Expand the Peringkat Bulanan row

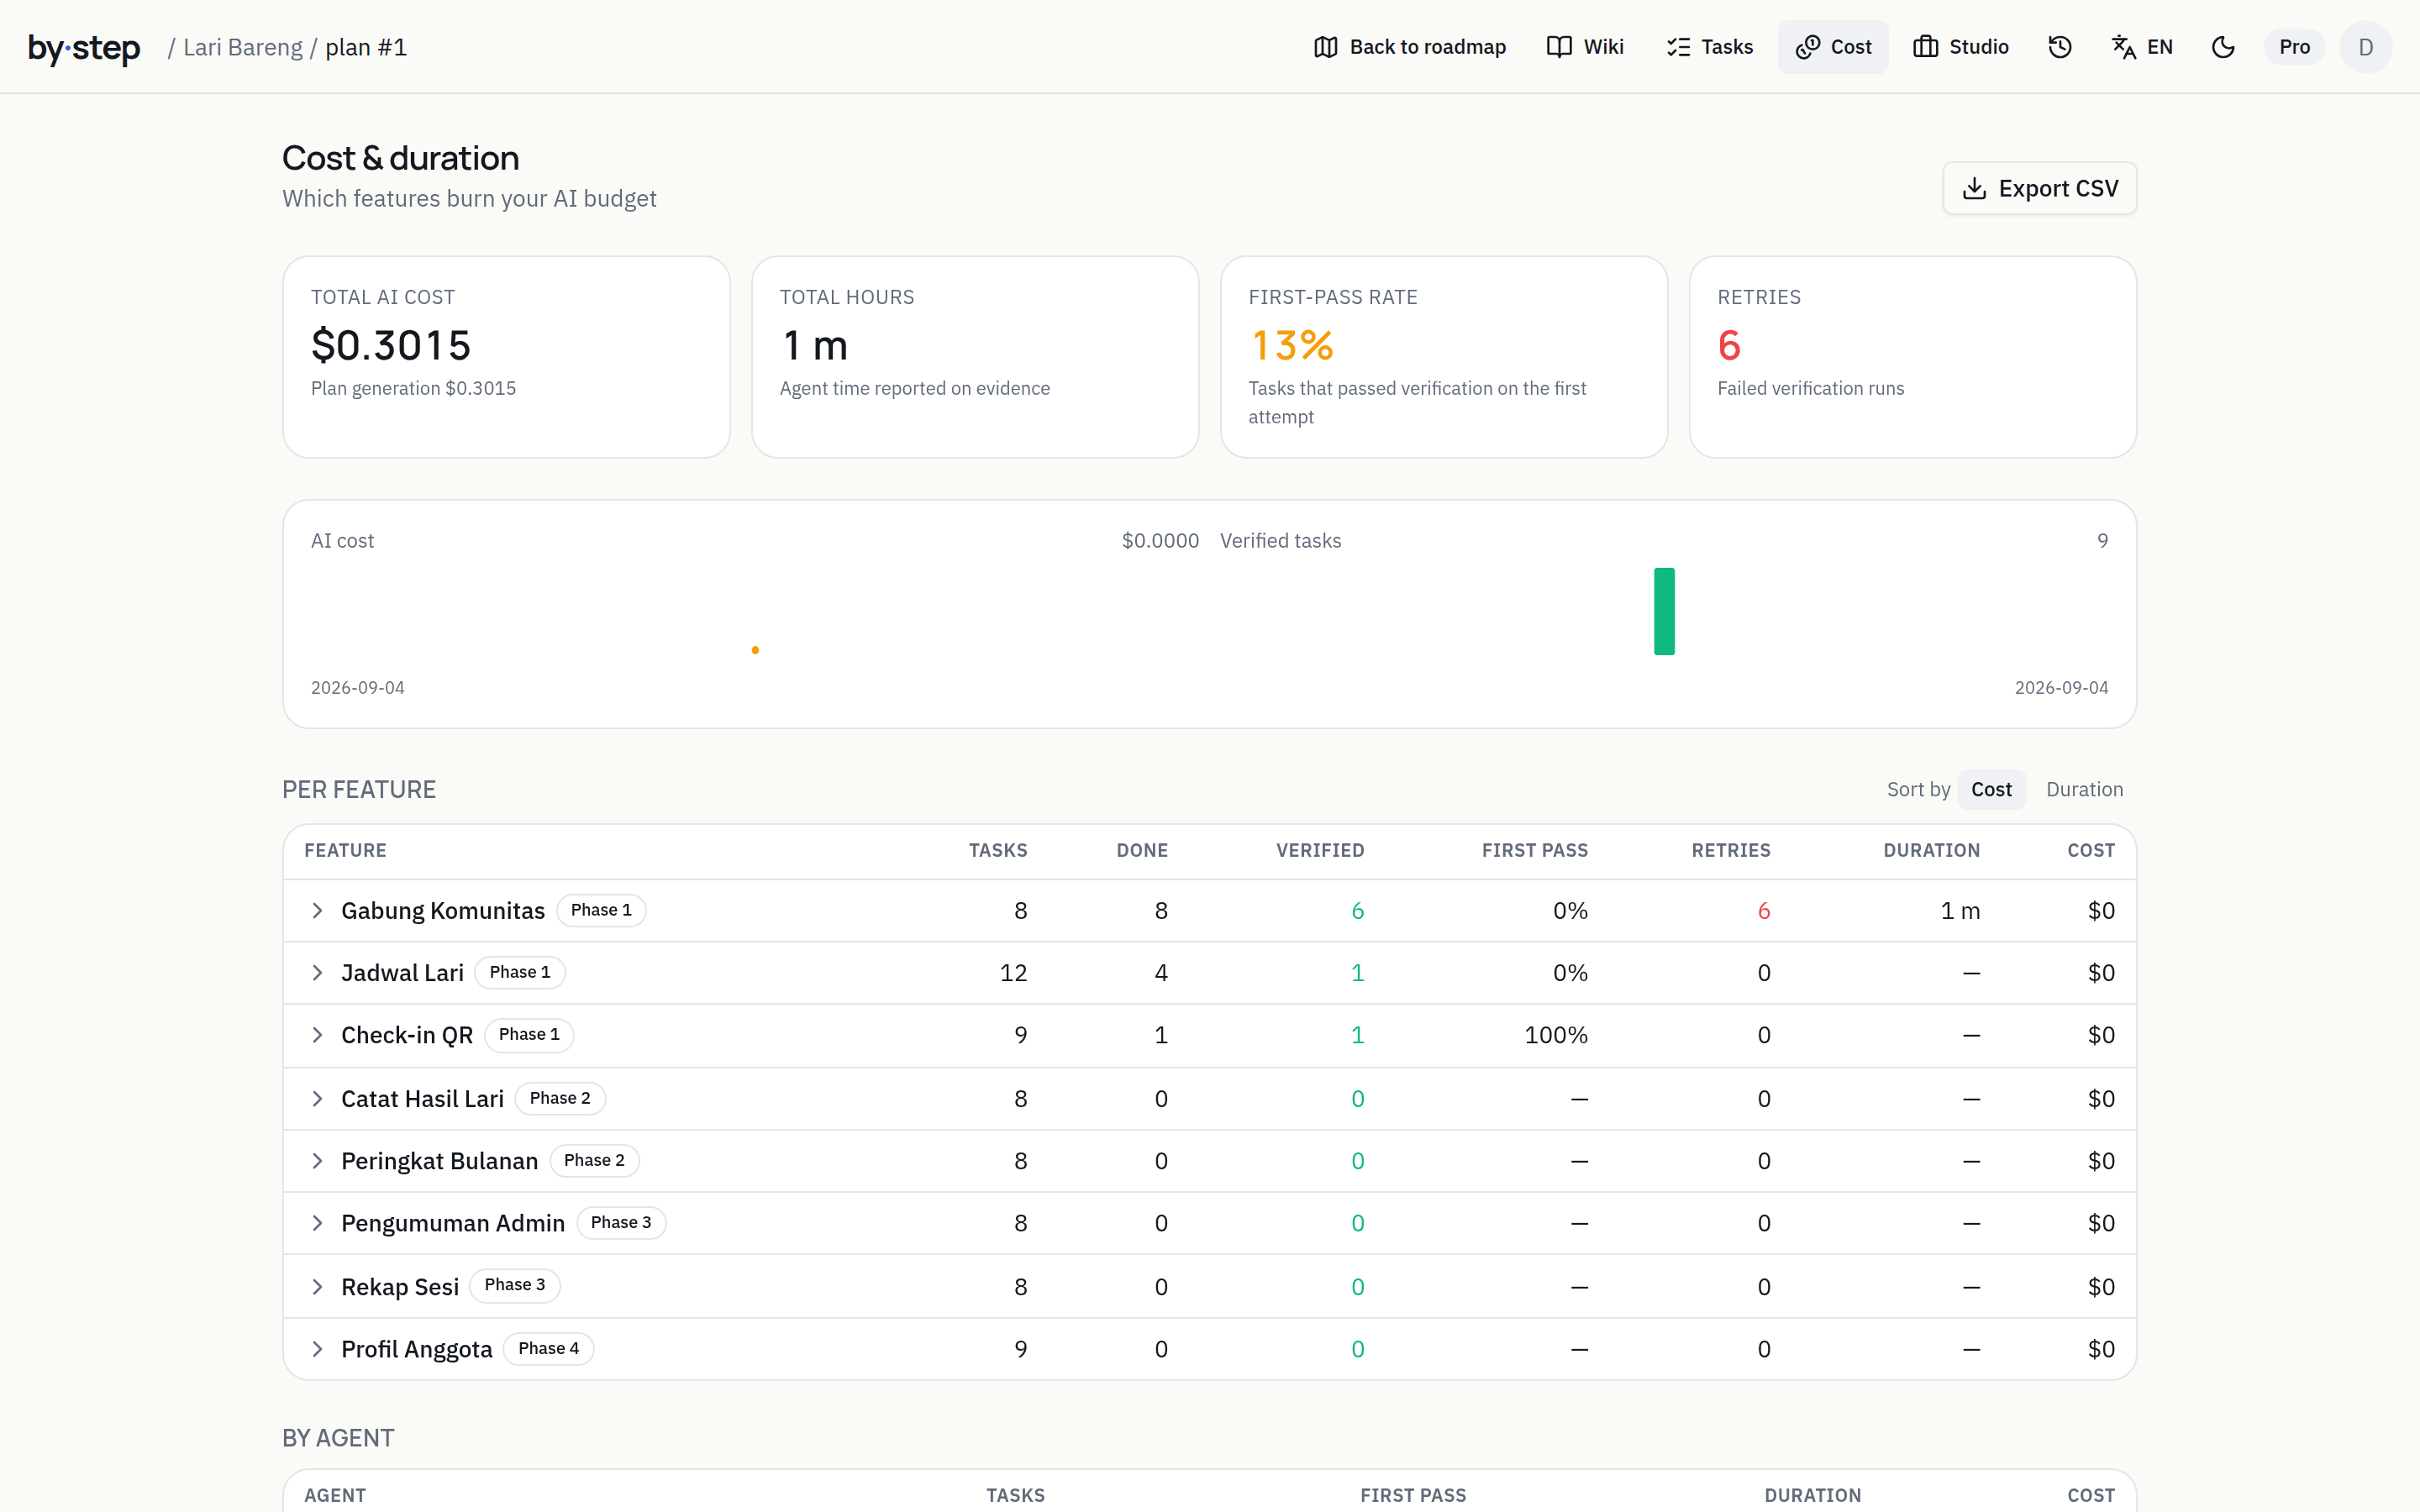(317, 1160)
